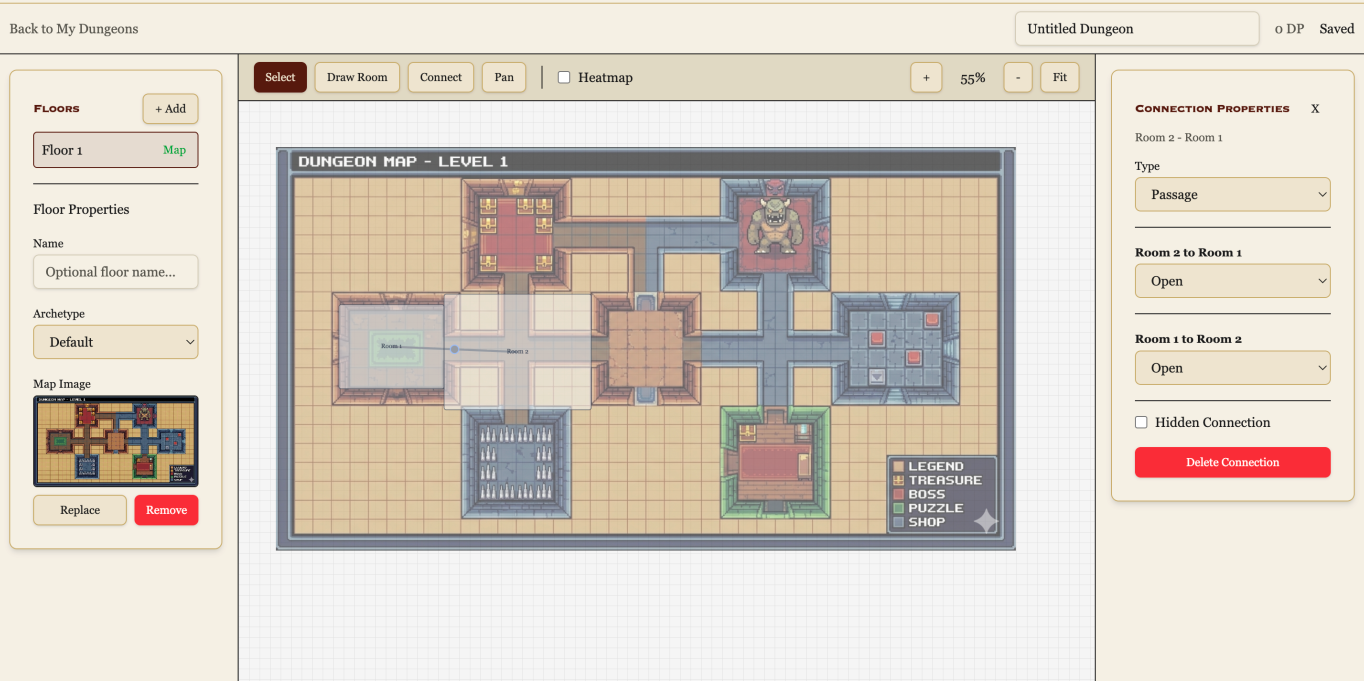Select Room 2 overlay on the map
This screenshot has height=681, width=1364.
(x=517, y=351)
